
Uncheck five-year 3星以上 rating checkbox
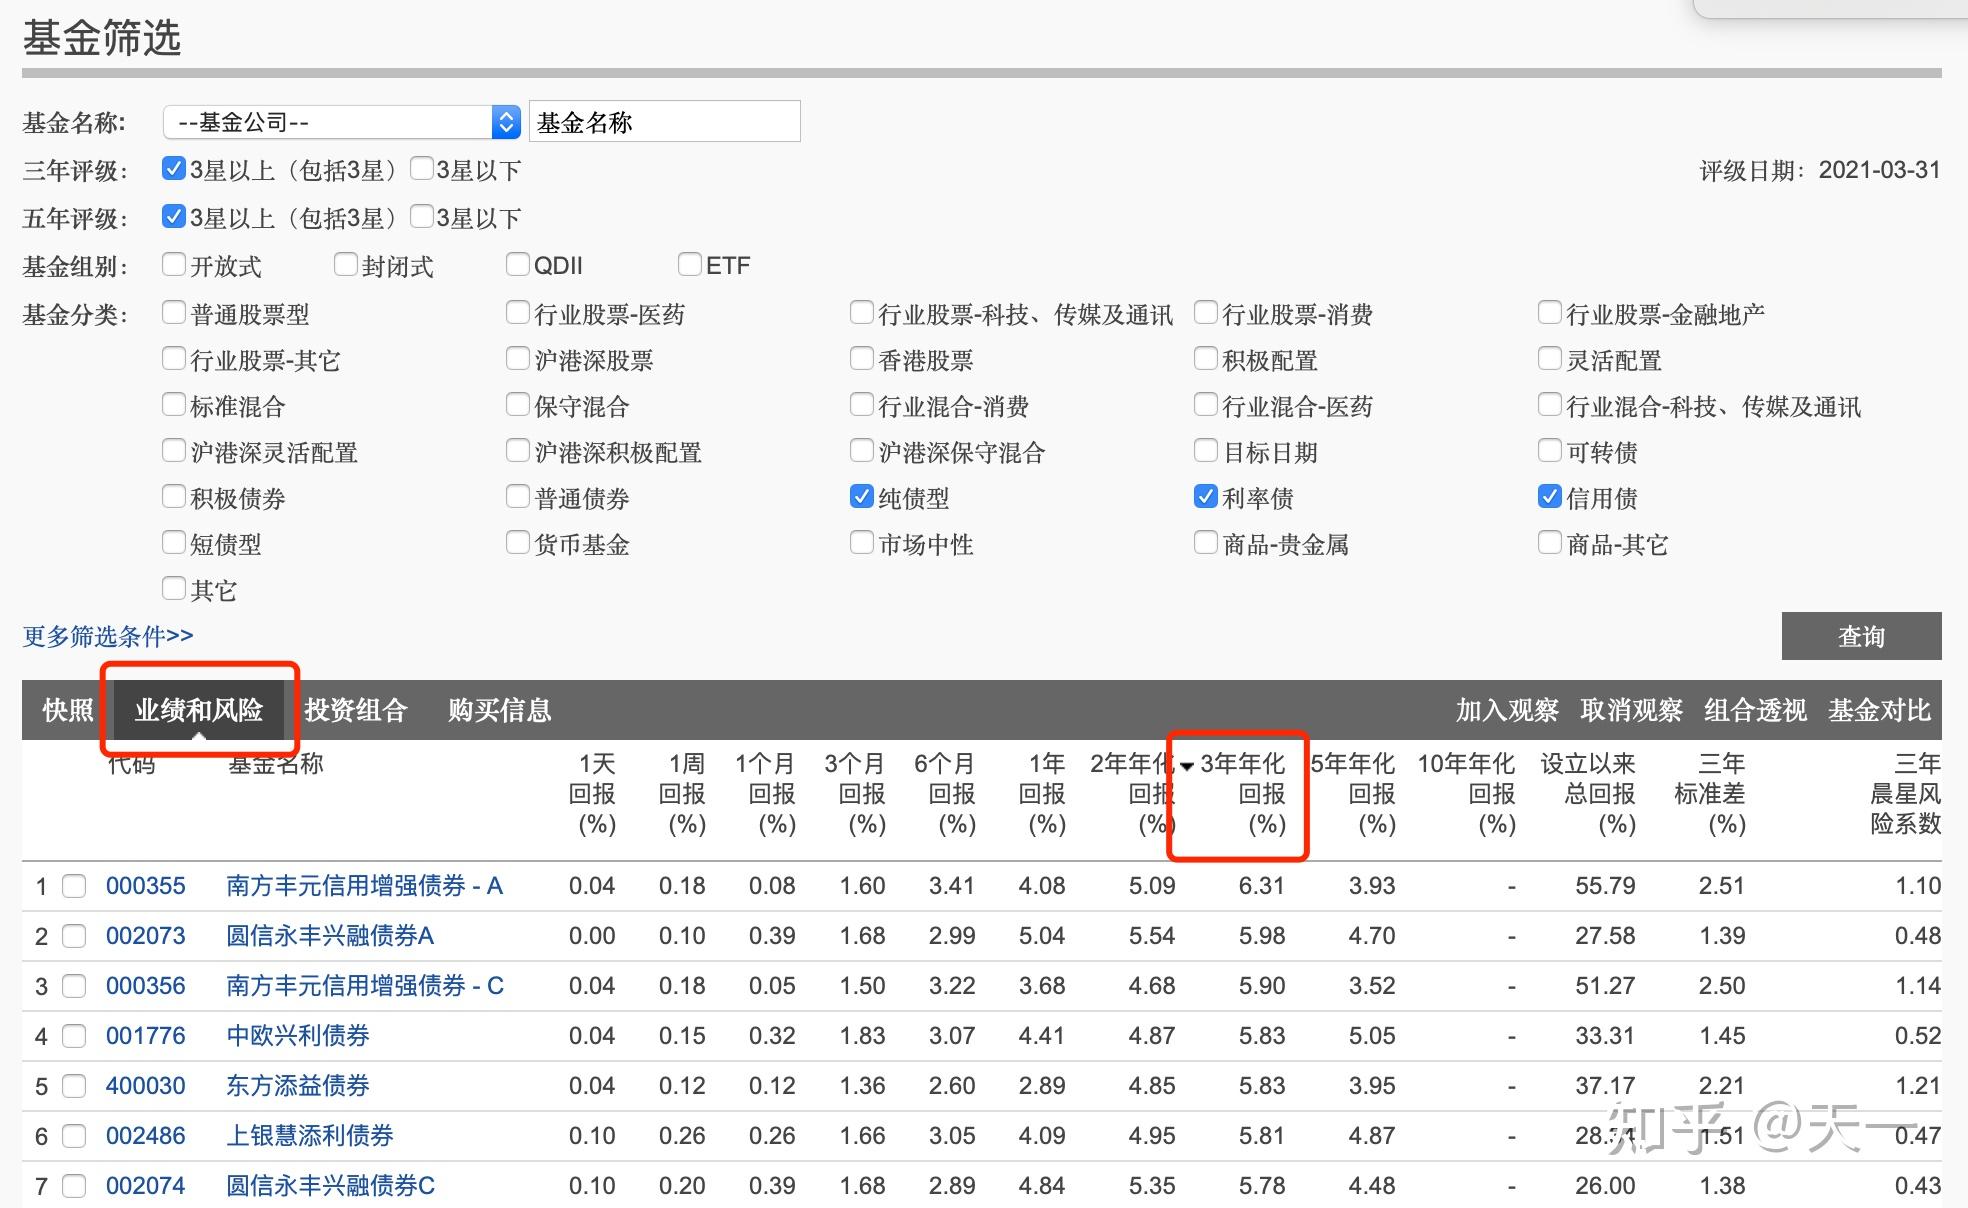[x=173, y=216]
